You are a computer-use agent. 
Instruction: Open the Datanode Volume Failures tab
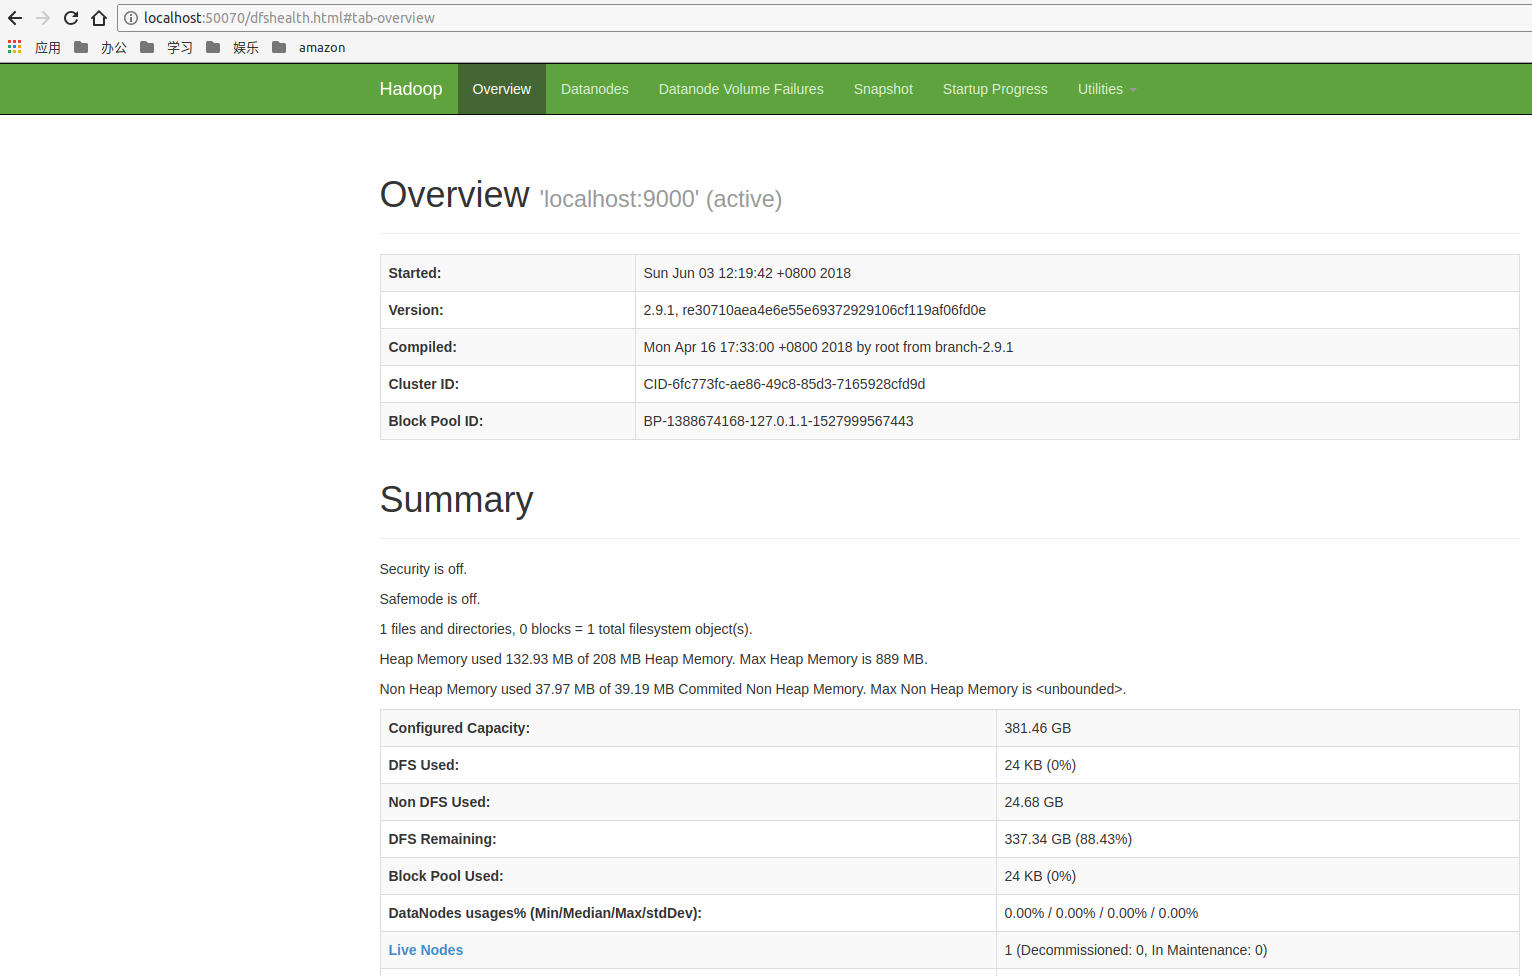tap(741, 89)
